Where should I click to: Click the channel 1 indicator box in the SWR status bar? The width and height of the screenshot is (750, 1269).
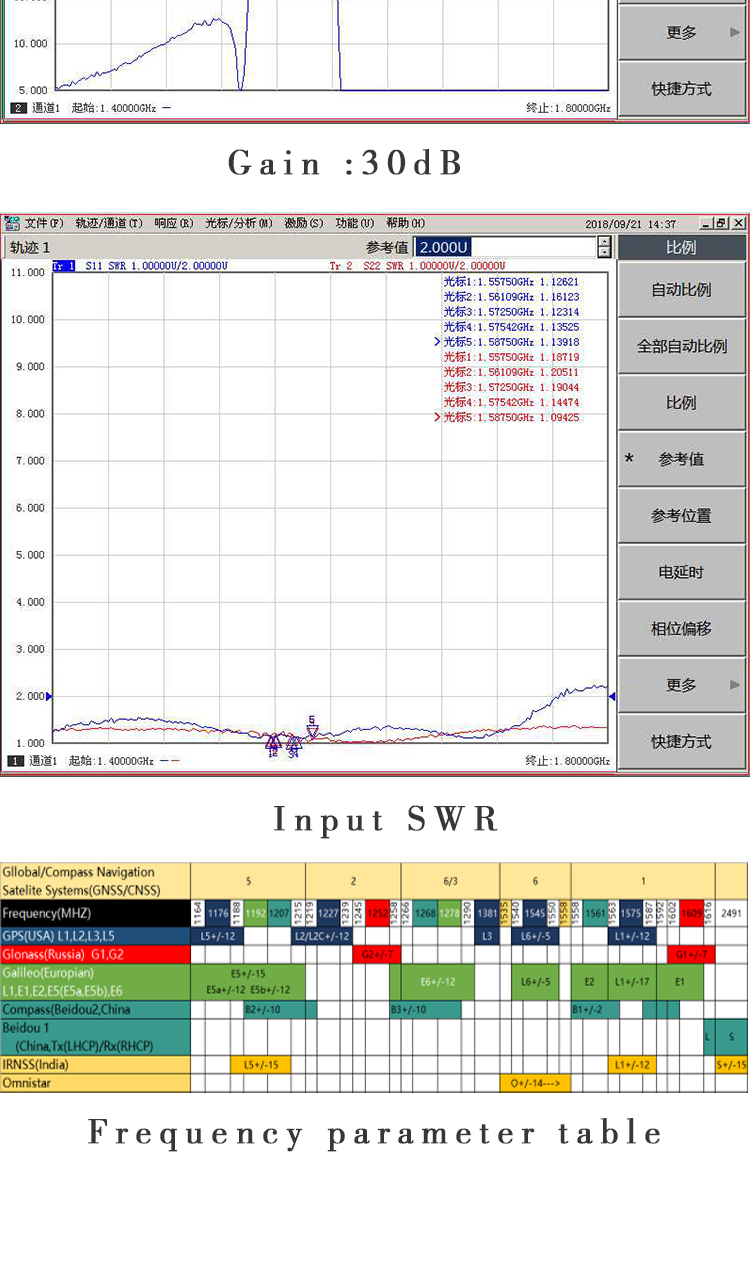16,761
